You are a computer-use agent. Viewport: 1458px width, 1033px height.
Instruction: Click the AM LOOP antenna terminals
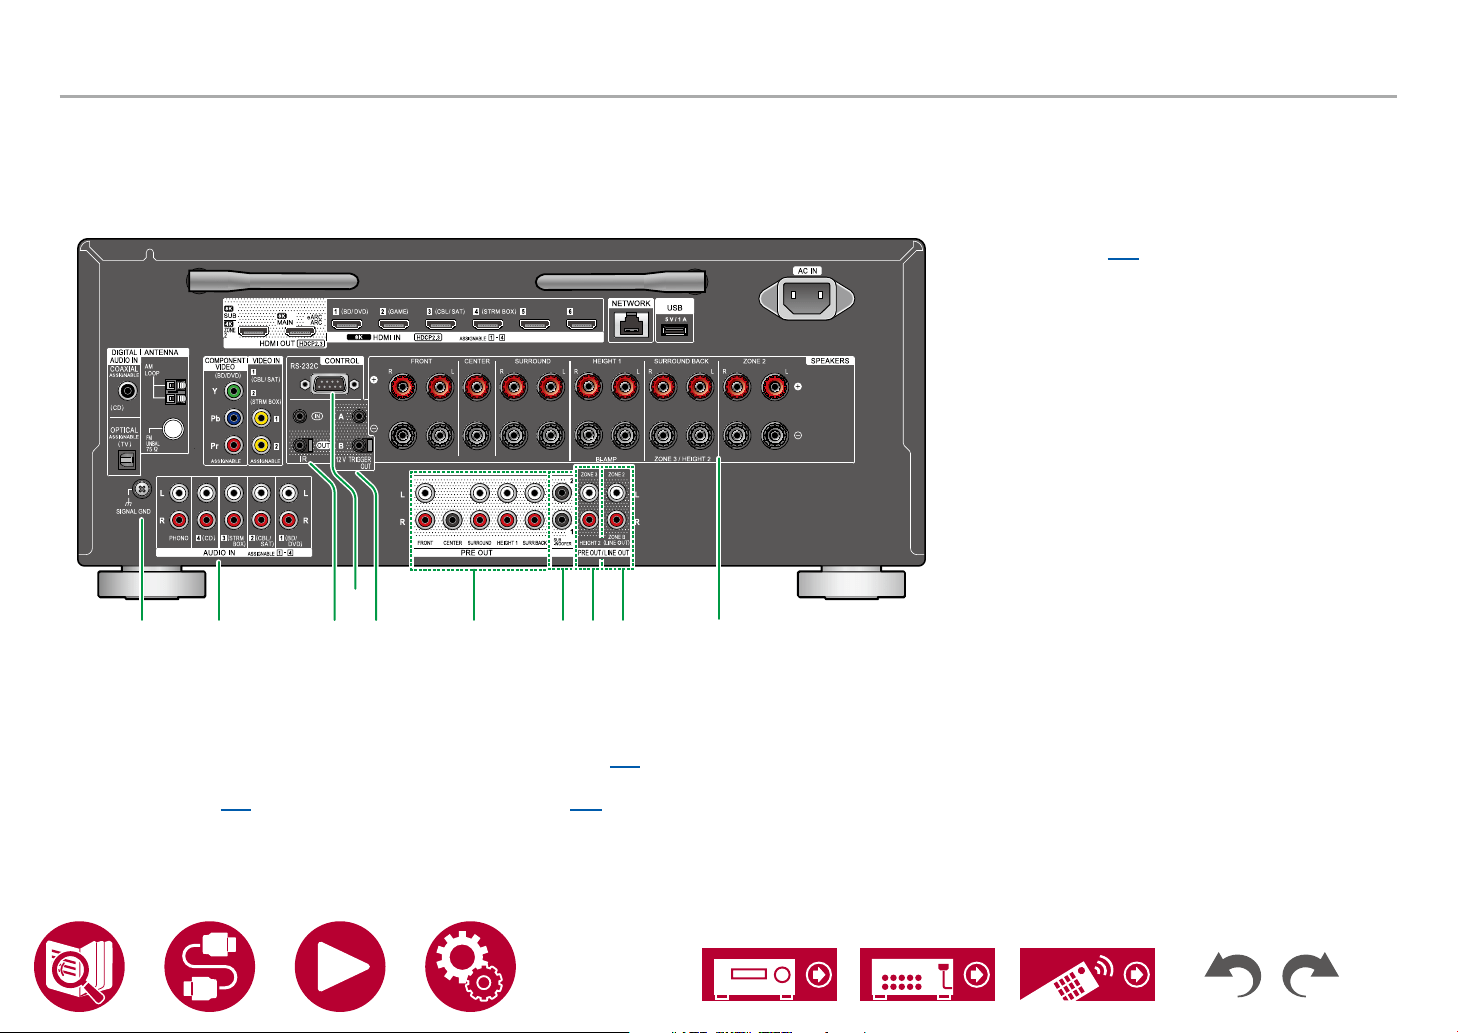tap(176, 391)
